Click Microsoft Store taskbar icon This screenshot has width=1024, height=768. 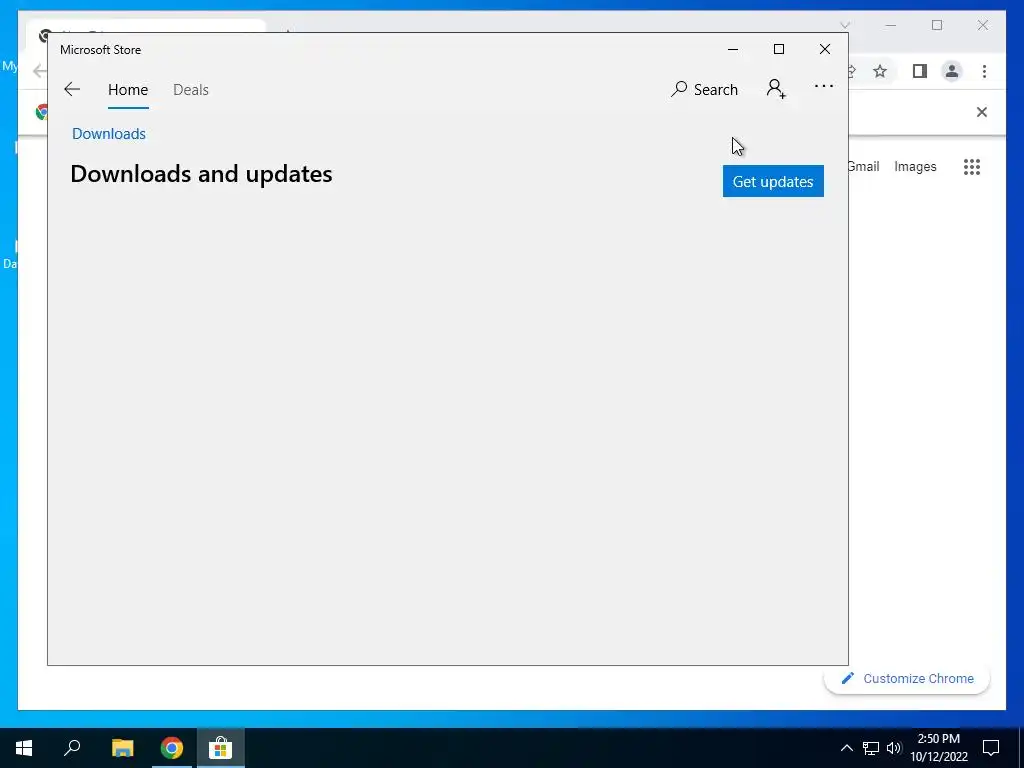(221, 748)
